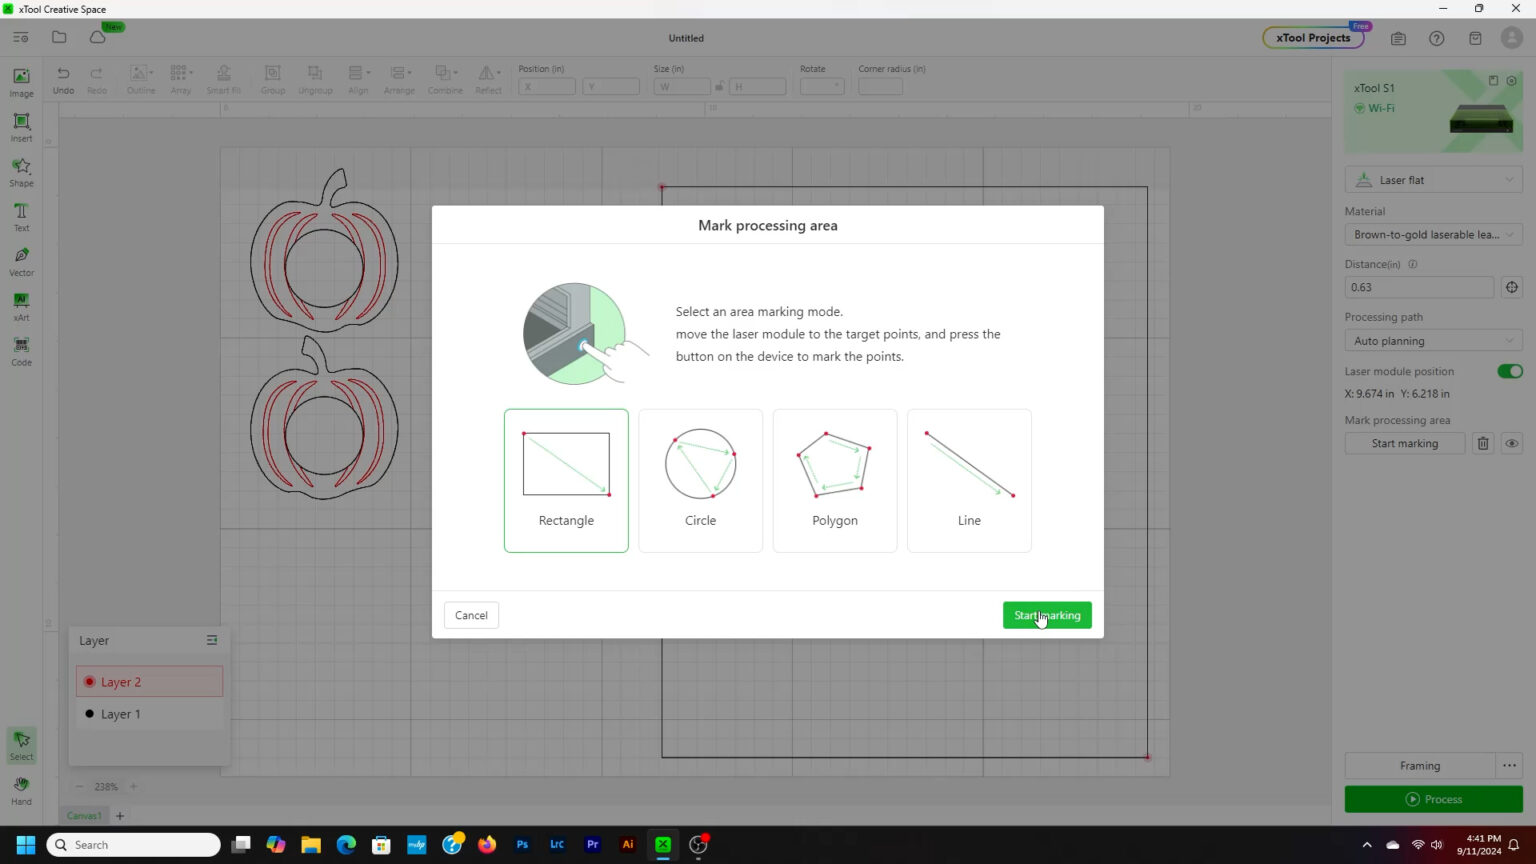Click the Image import icon

click(x=21, y=81)
